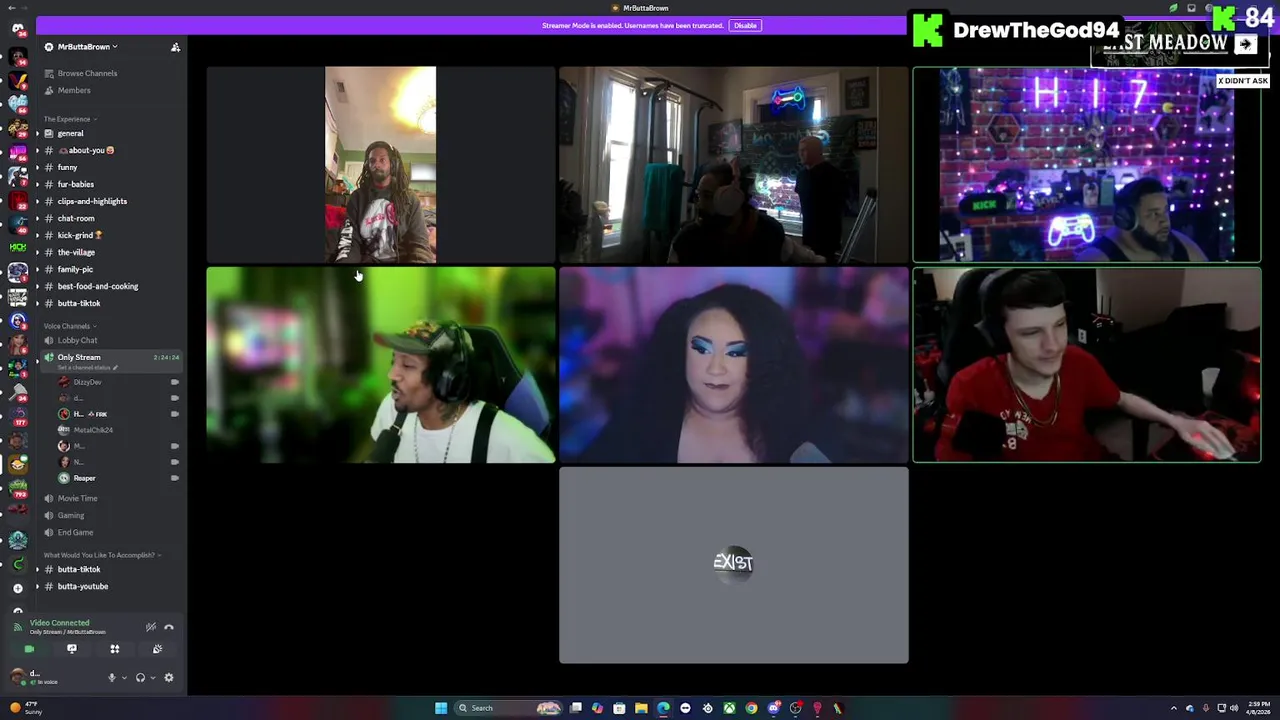Focus the man with dreadlocks video tile
The height and width of the screenshot is (720, 1280).
[x=380, y=164]
